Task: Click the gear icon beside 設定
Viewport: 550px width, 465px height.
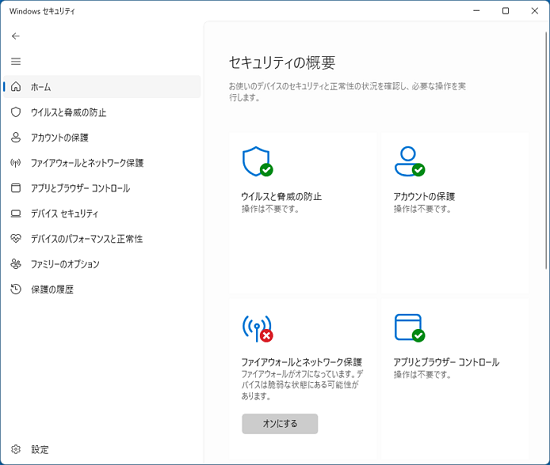Action: pyautogui.click(x=16, y=449)
